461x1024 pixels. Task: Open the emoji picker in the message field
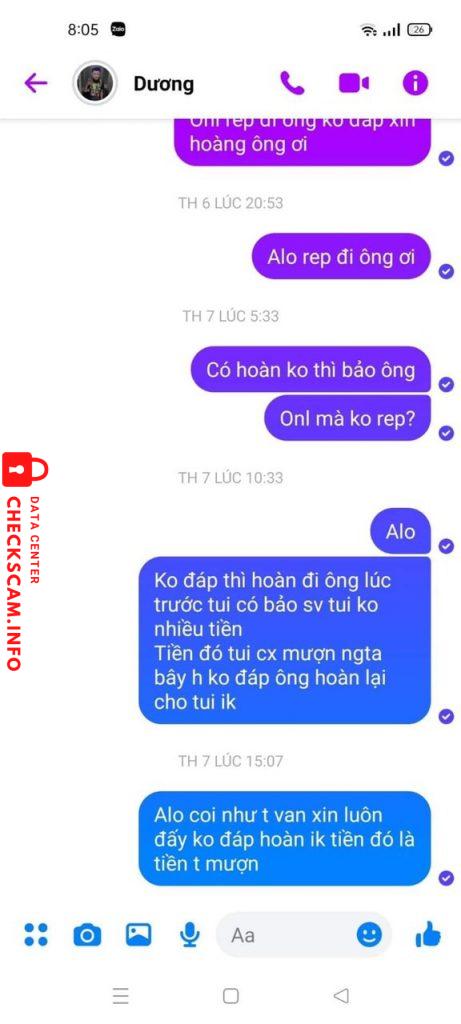point(369,935)
